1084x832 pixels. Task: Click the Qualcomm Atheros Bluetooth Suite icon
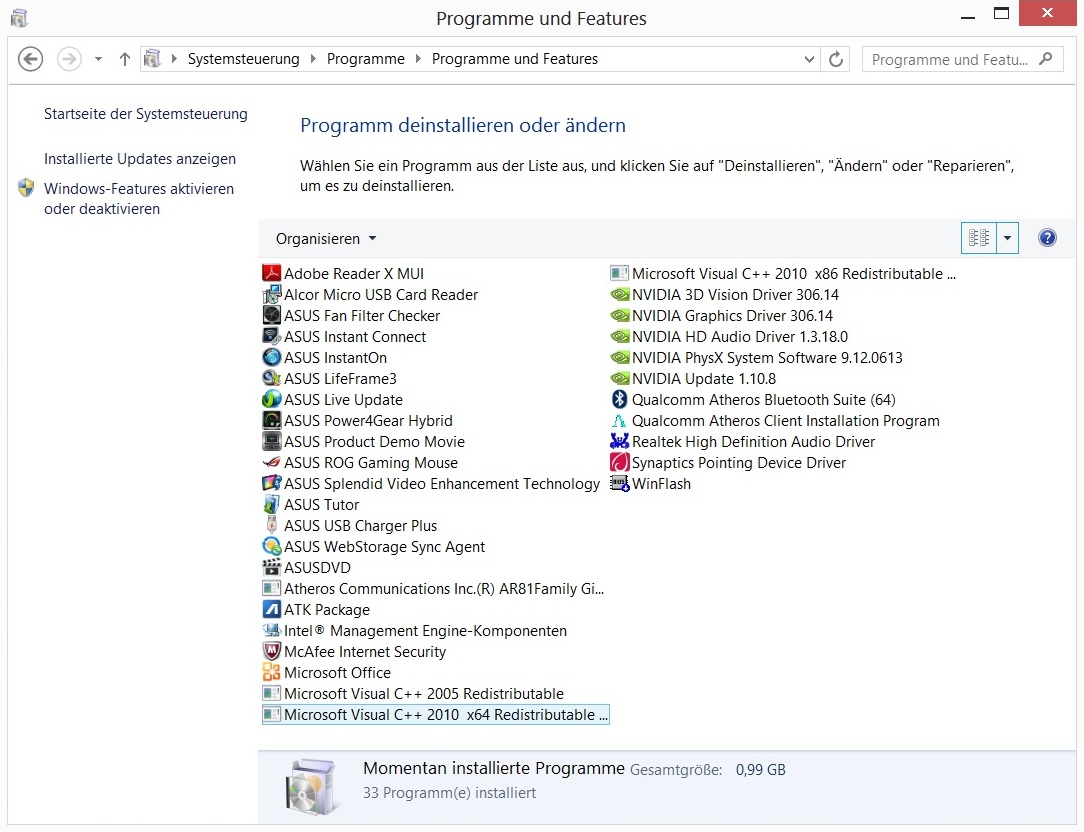(x=619, y=399)
